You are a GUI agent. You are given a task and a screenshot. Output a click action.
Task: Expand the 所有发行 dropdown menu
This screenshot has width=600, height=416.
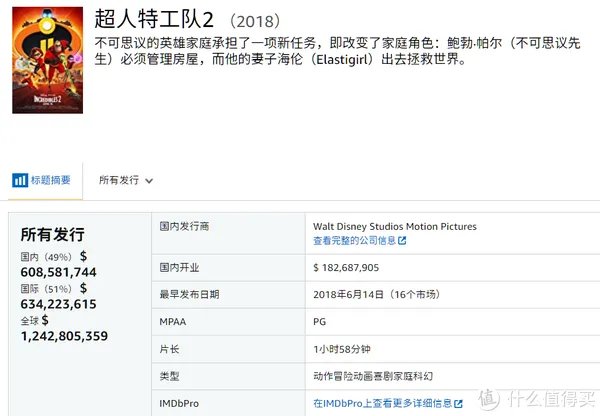[126, 180]
